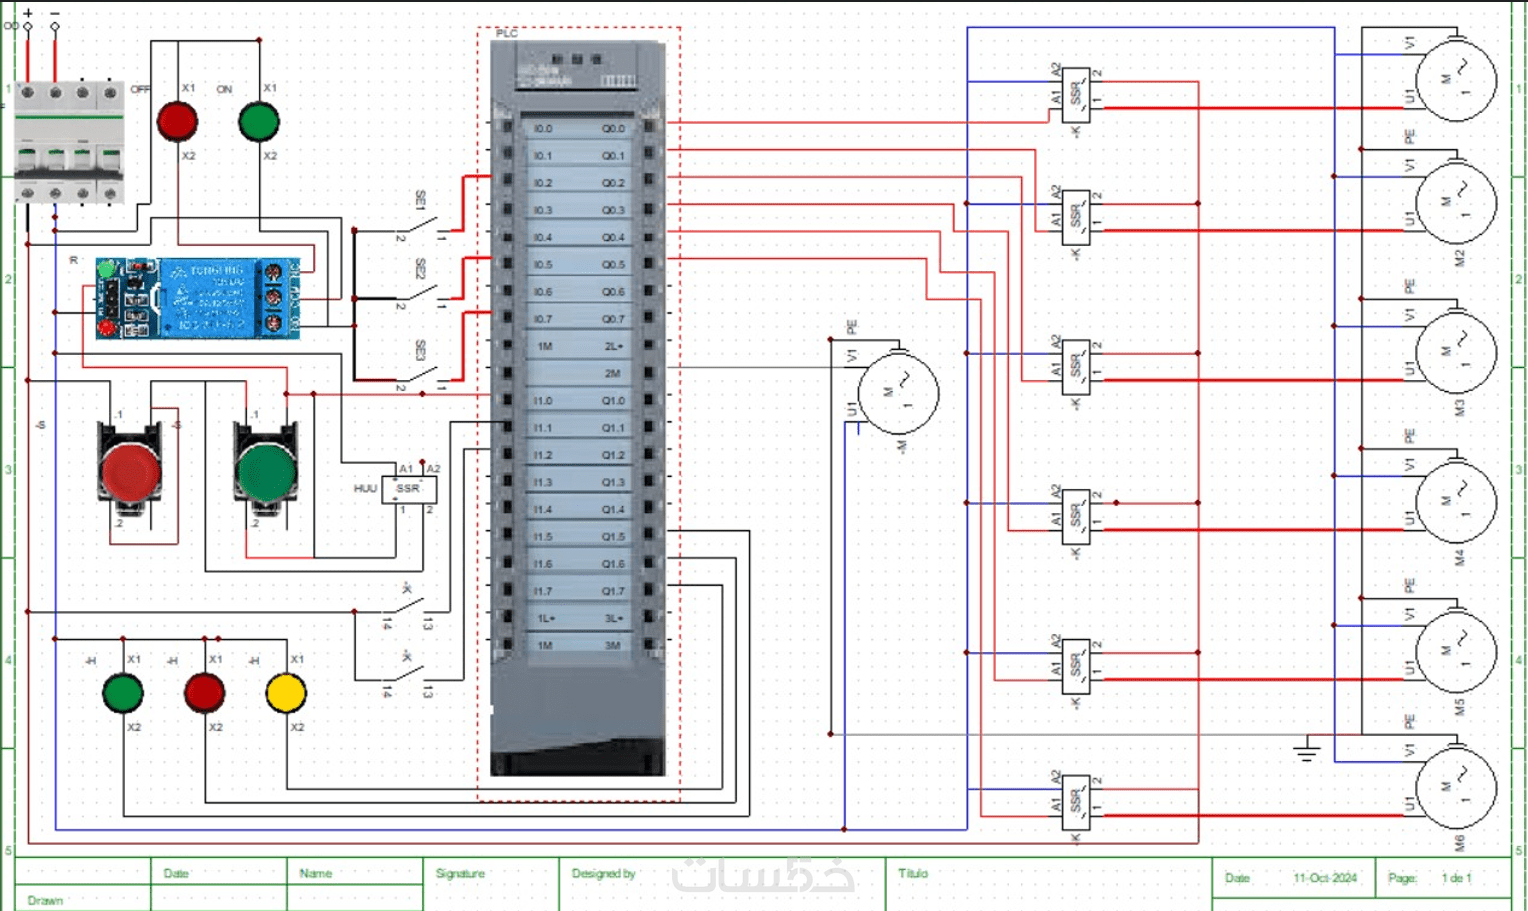Click the HUU component label
Viewport: 1528px width, 911px height.
click(365, 489)
